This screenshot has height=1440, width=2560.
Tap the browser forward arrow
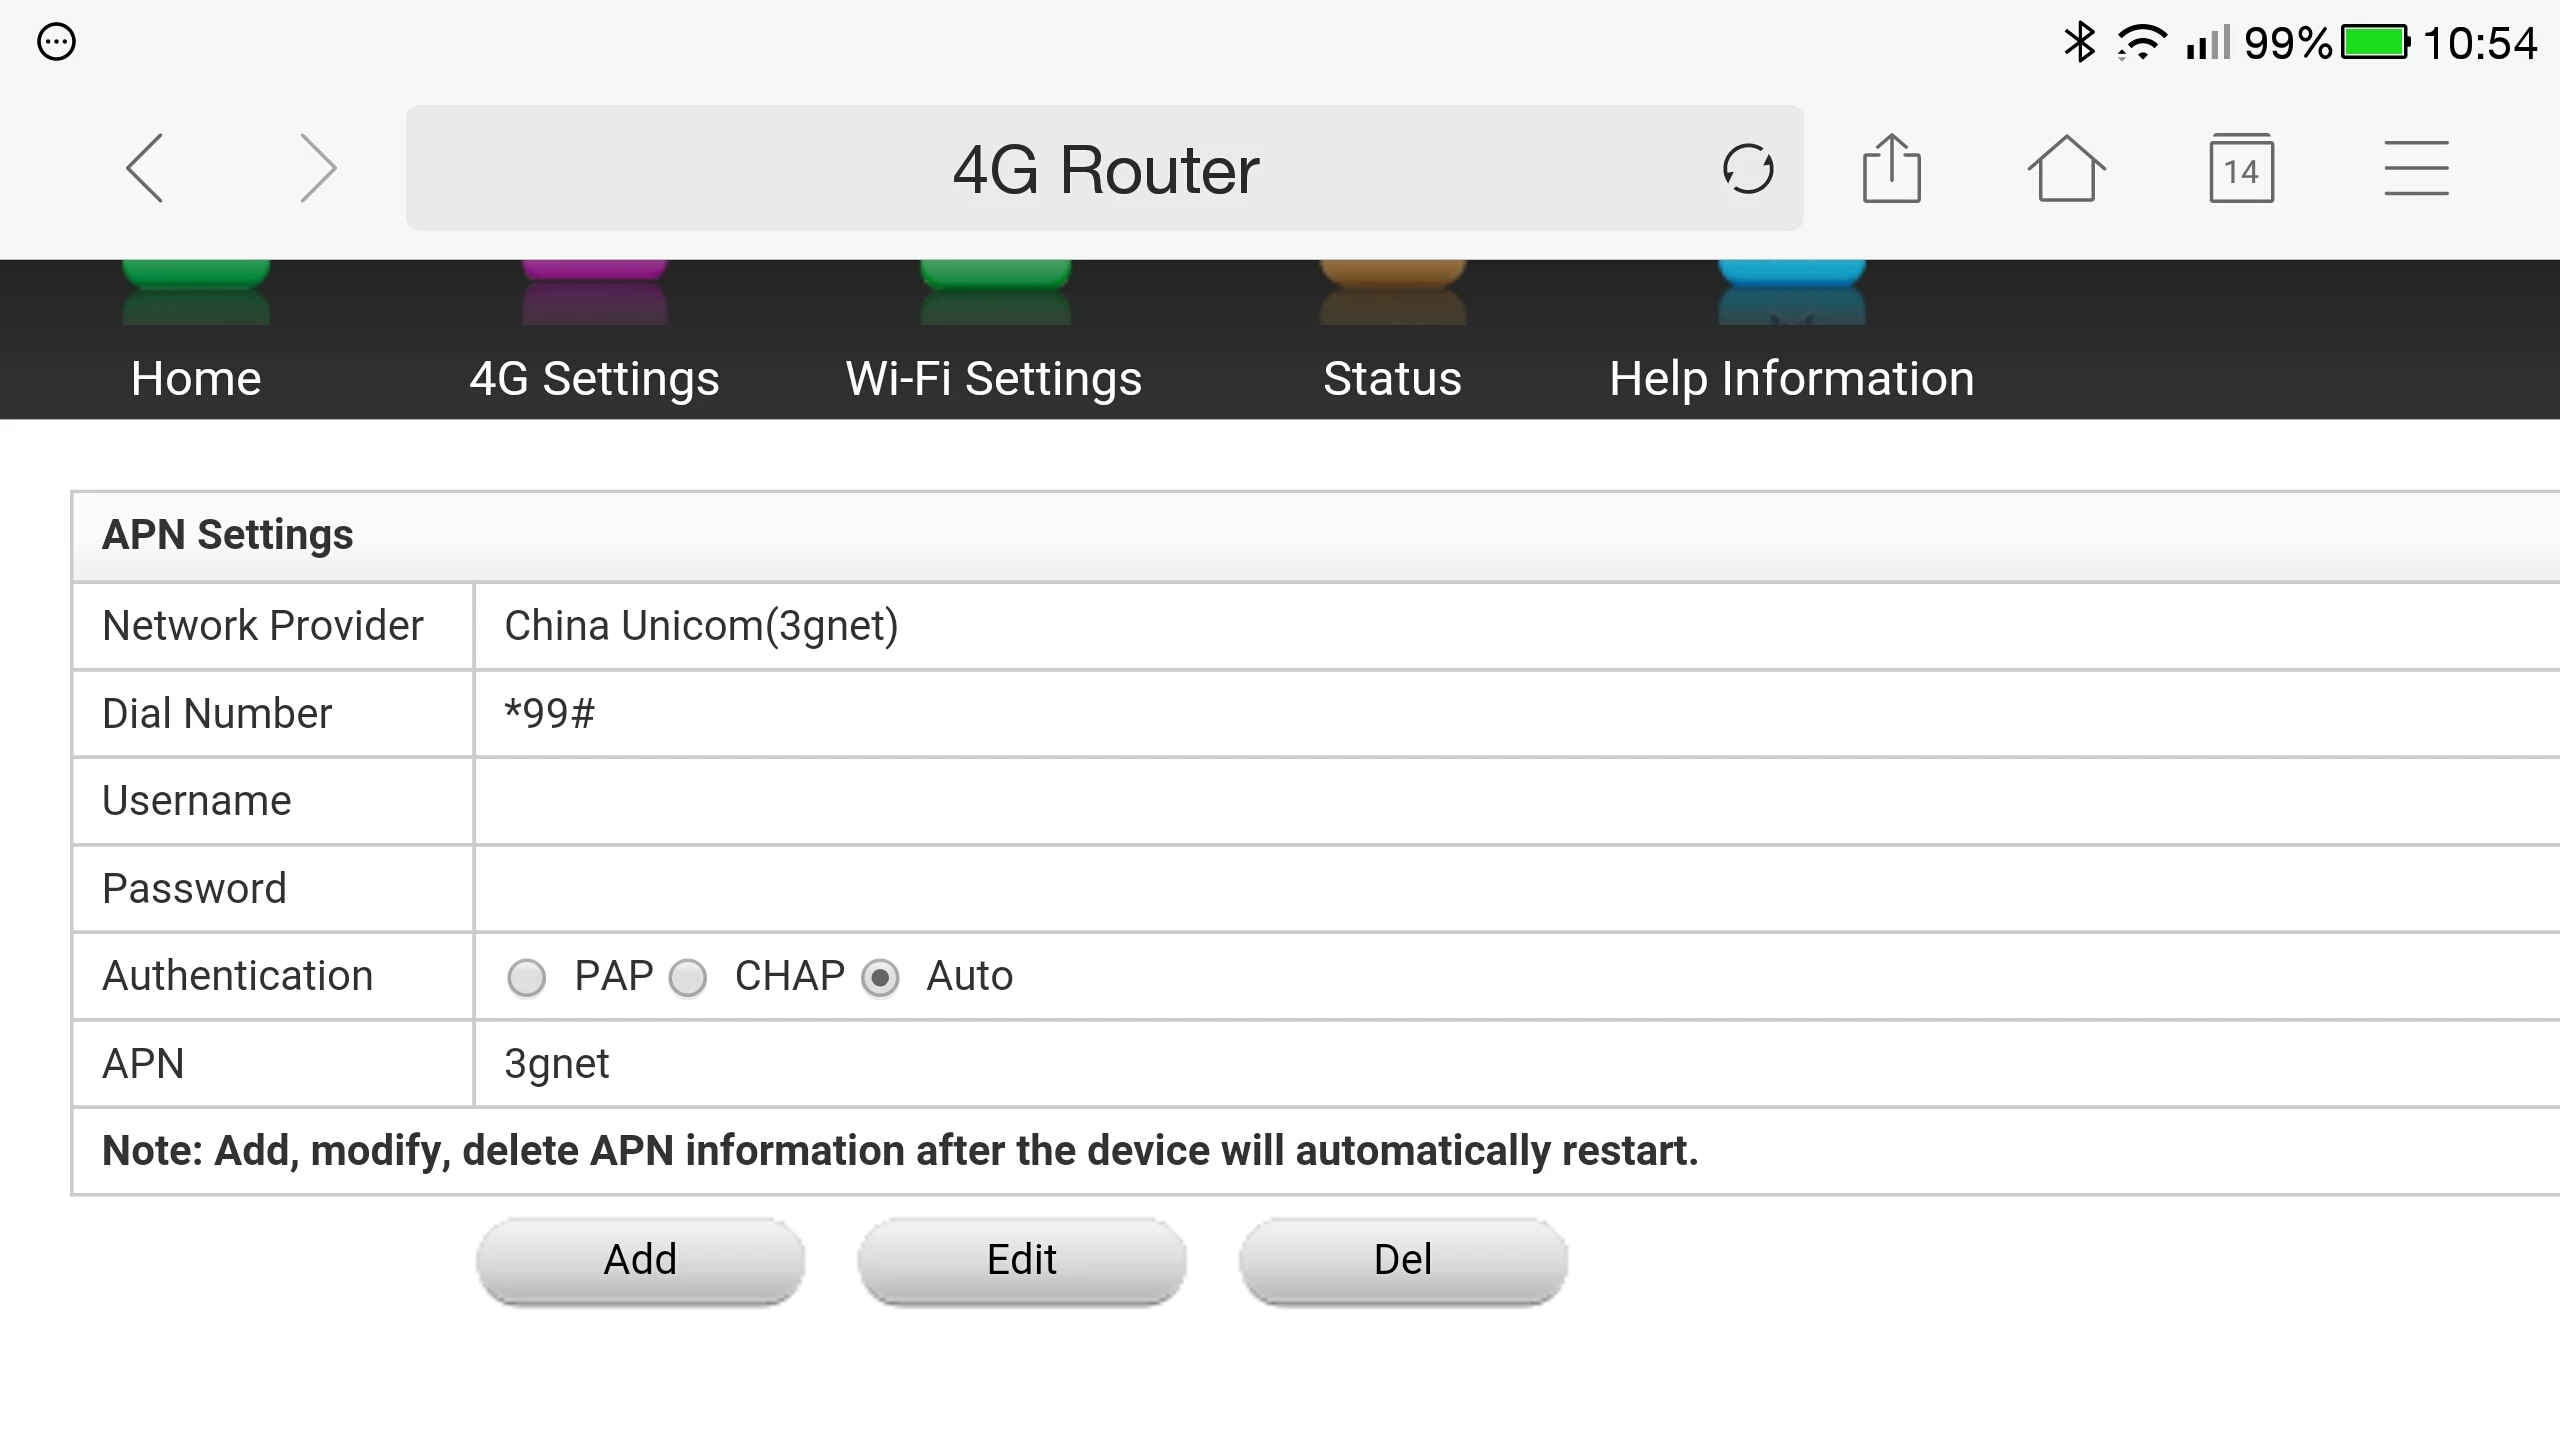tap(318, 168)
